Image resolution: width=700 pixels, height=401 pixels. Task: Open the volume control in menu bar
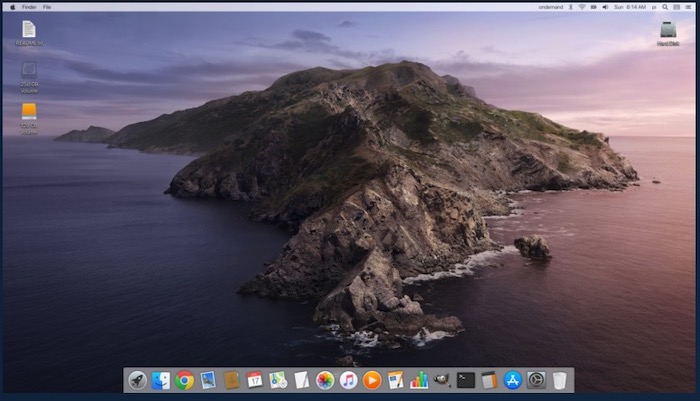(x=605, y=7)
